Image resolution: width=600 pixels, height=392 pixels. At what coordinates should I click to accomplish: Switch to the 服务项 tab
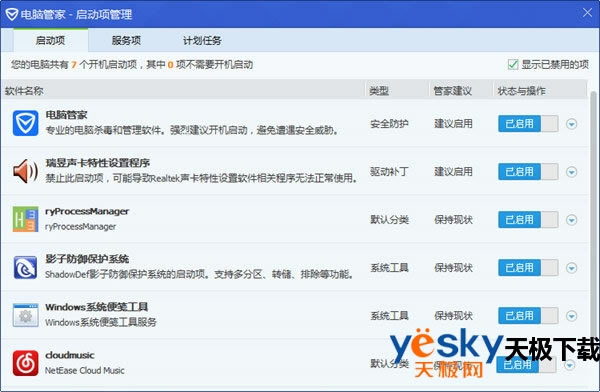pos(126,40)
